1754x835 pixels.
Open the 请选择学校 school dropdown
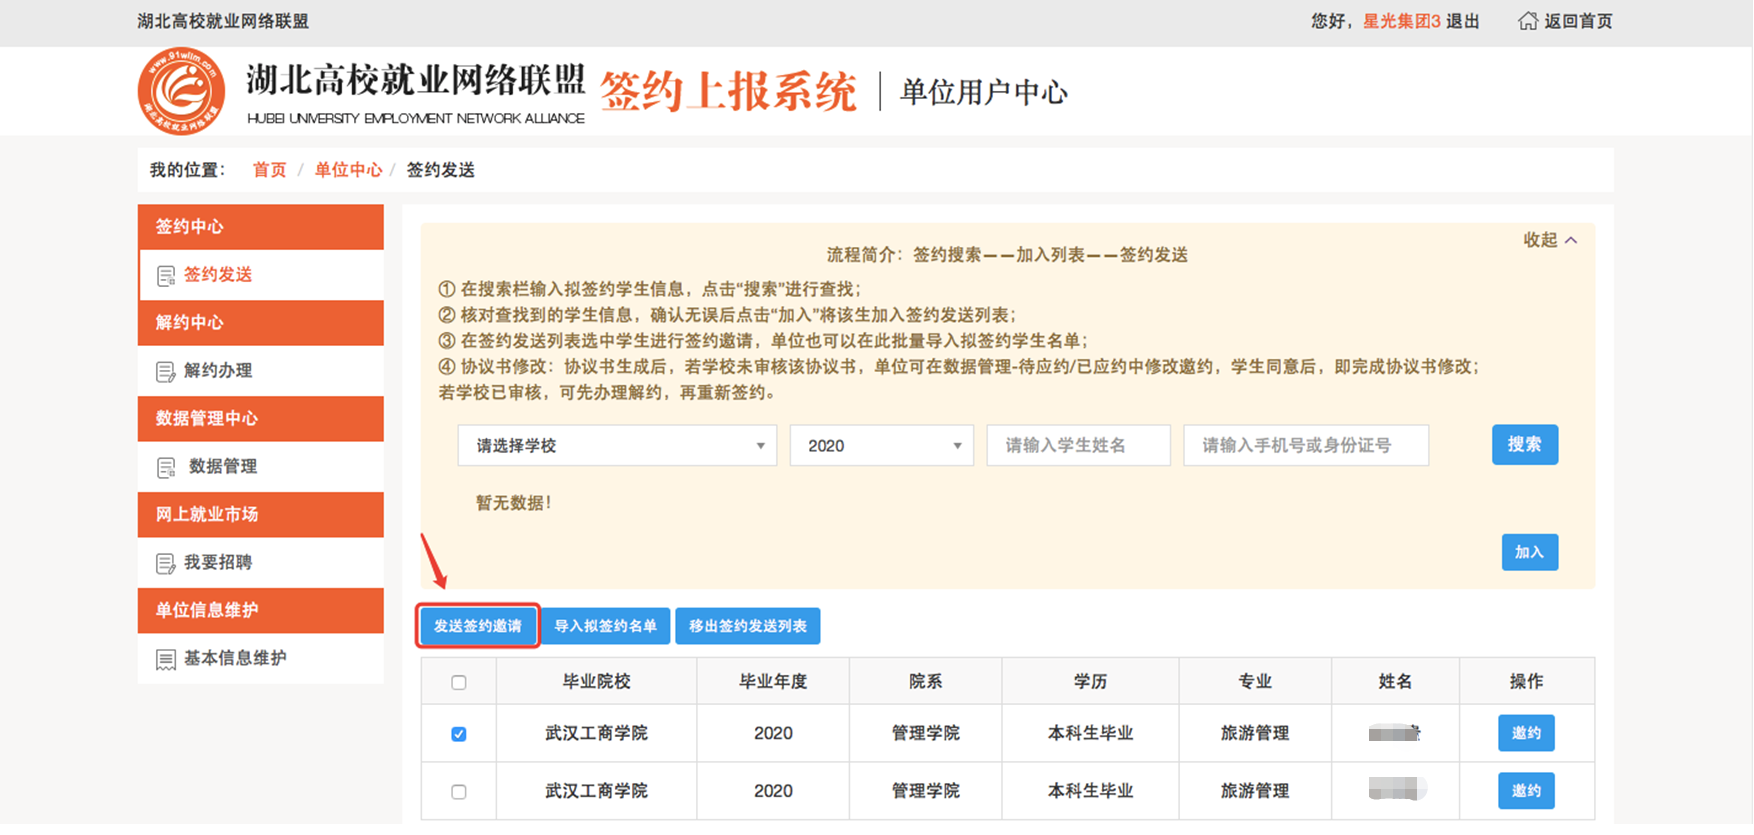[617, 446]
